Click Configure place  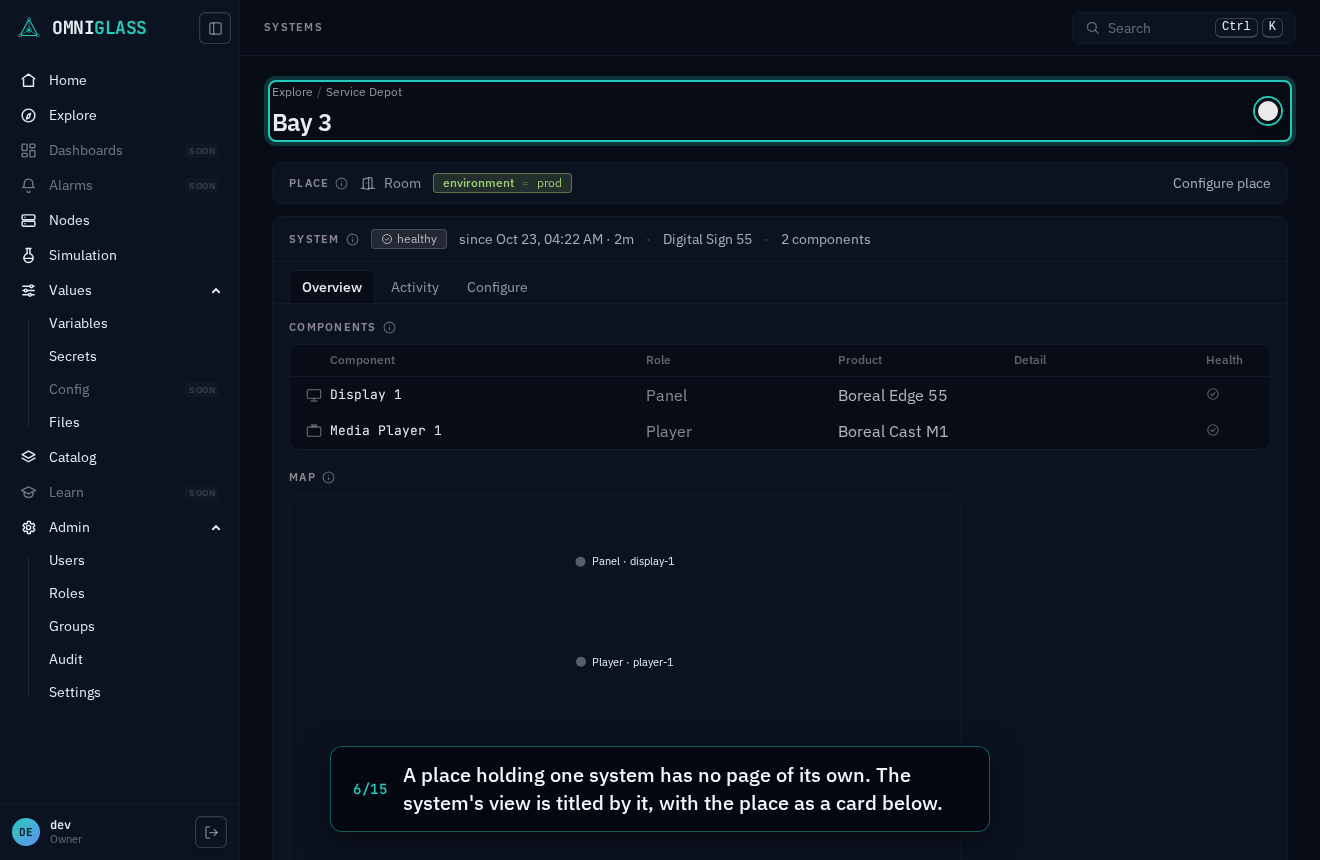click(x=1221, y=183)
